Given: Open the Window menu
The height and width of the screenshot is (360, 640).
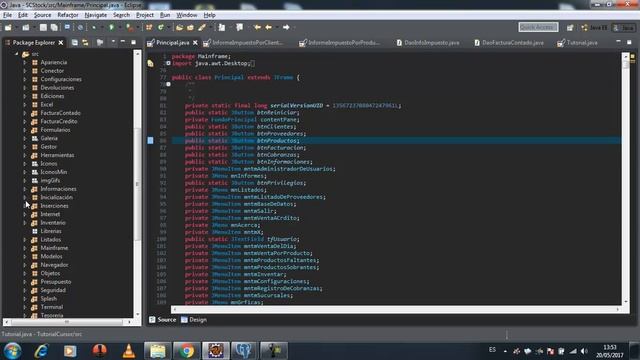Looking at the screenshot, I should point(187,15).
